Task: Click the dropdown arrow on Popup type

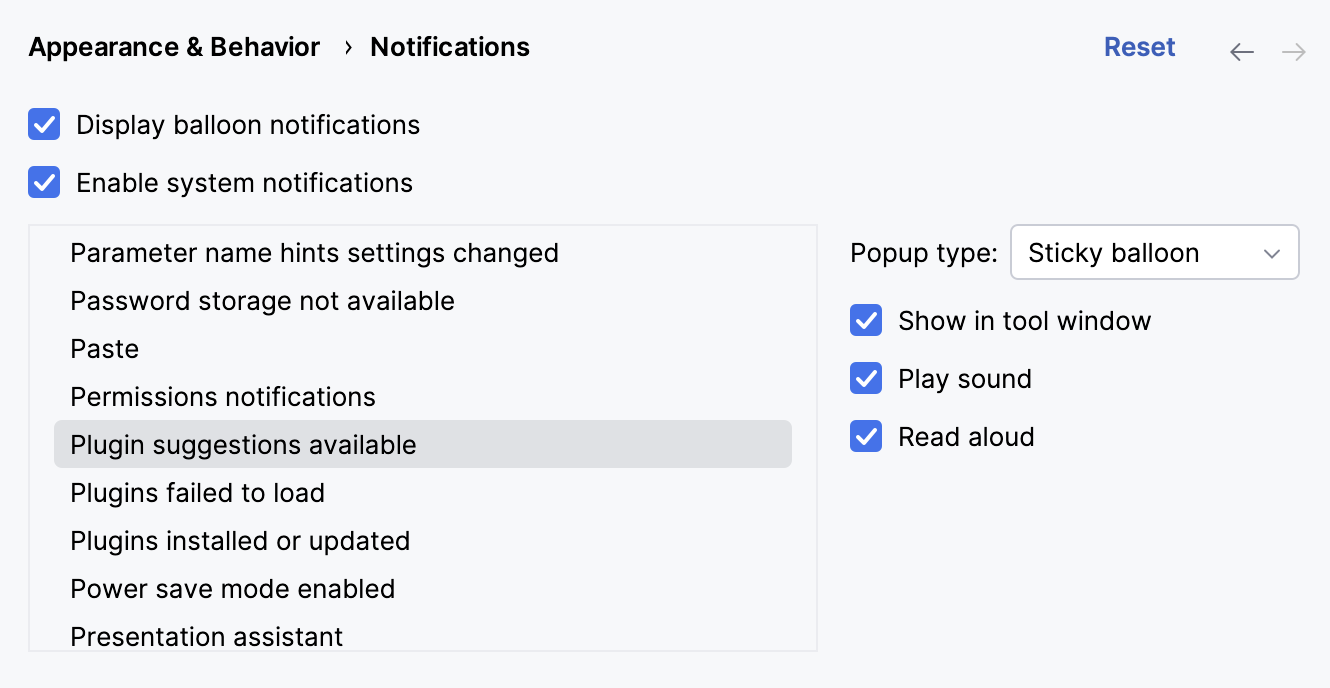Action: [x=1271, y=252]
